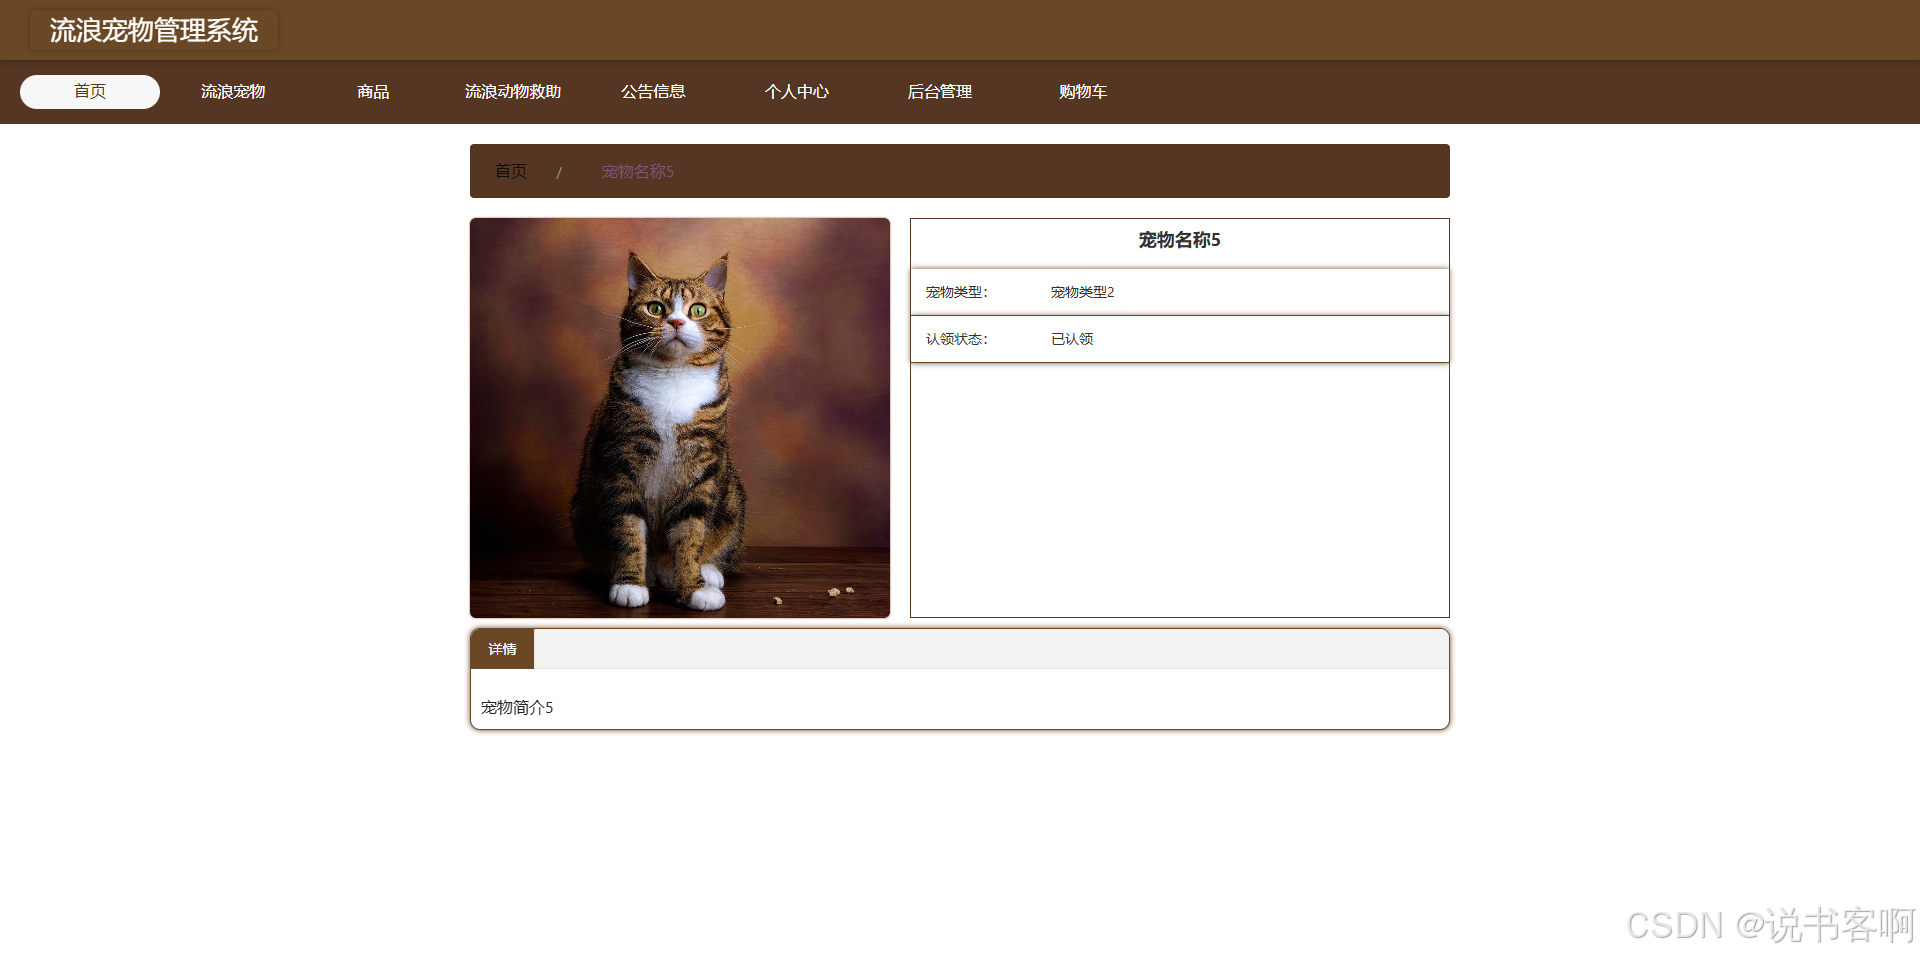Screen dimensions: 1920x957
Task: Click the 已认领 status value
Action: (1072, 339)
